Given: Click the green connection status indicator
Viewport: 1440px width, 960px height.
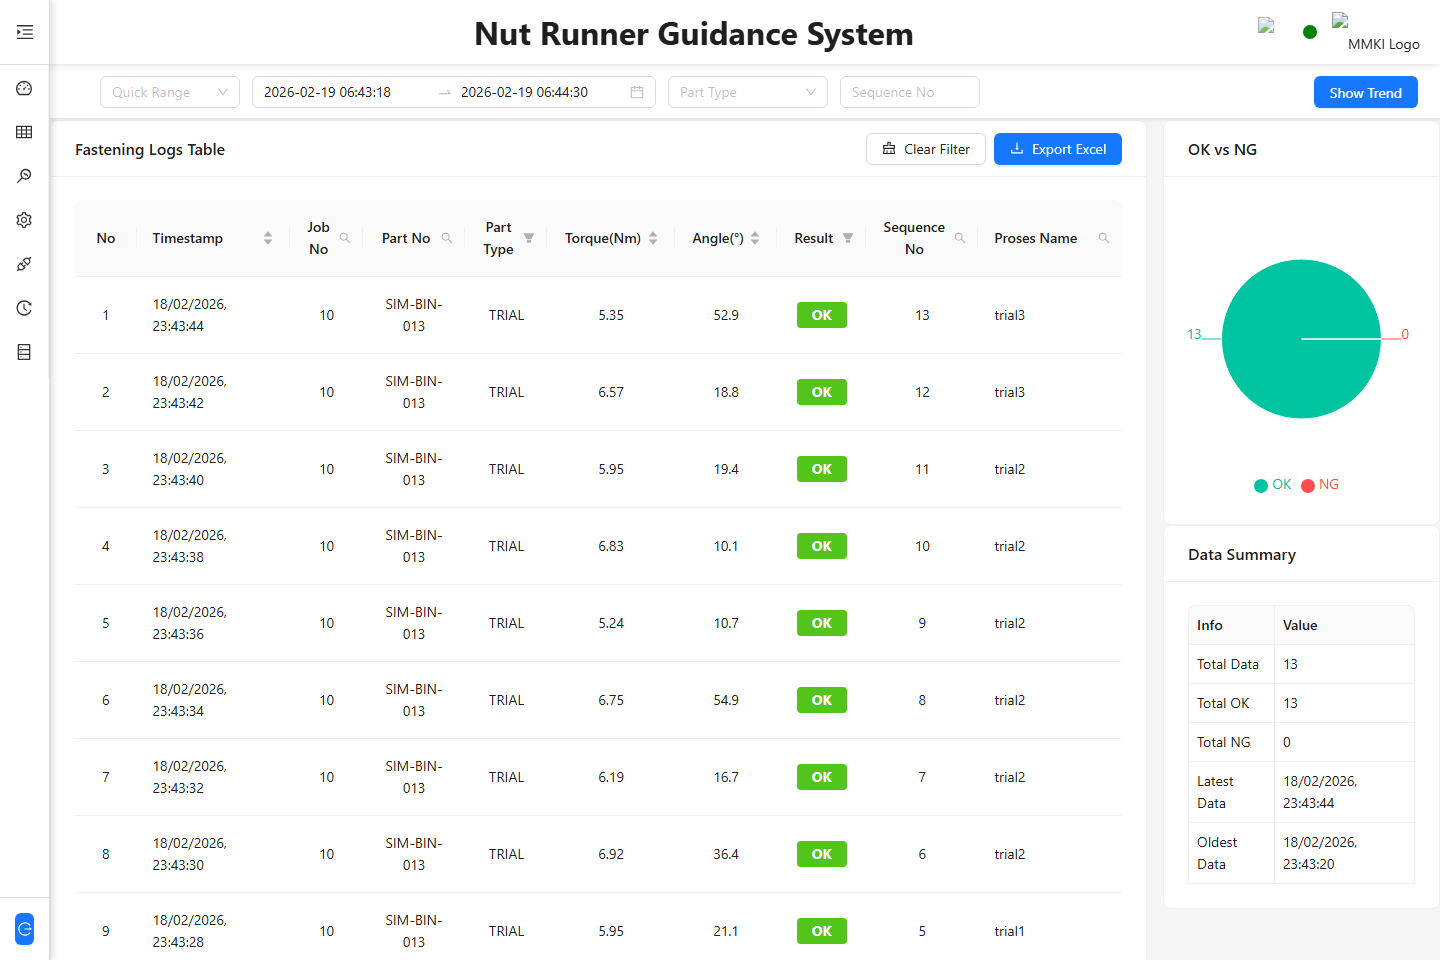Looking at the screenshot, I should [1310, 32].
